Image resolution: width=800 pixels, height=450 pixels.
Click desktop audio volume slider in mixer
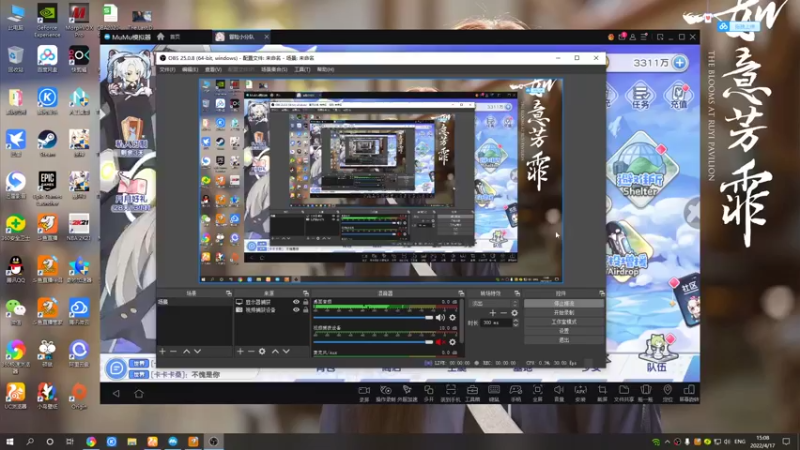click(x=373, y=317)
